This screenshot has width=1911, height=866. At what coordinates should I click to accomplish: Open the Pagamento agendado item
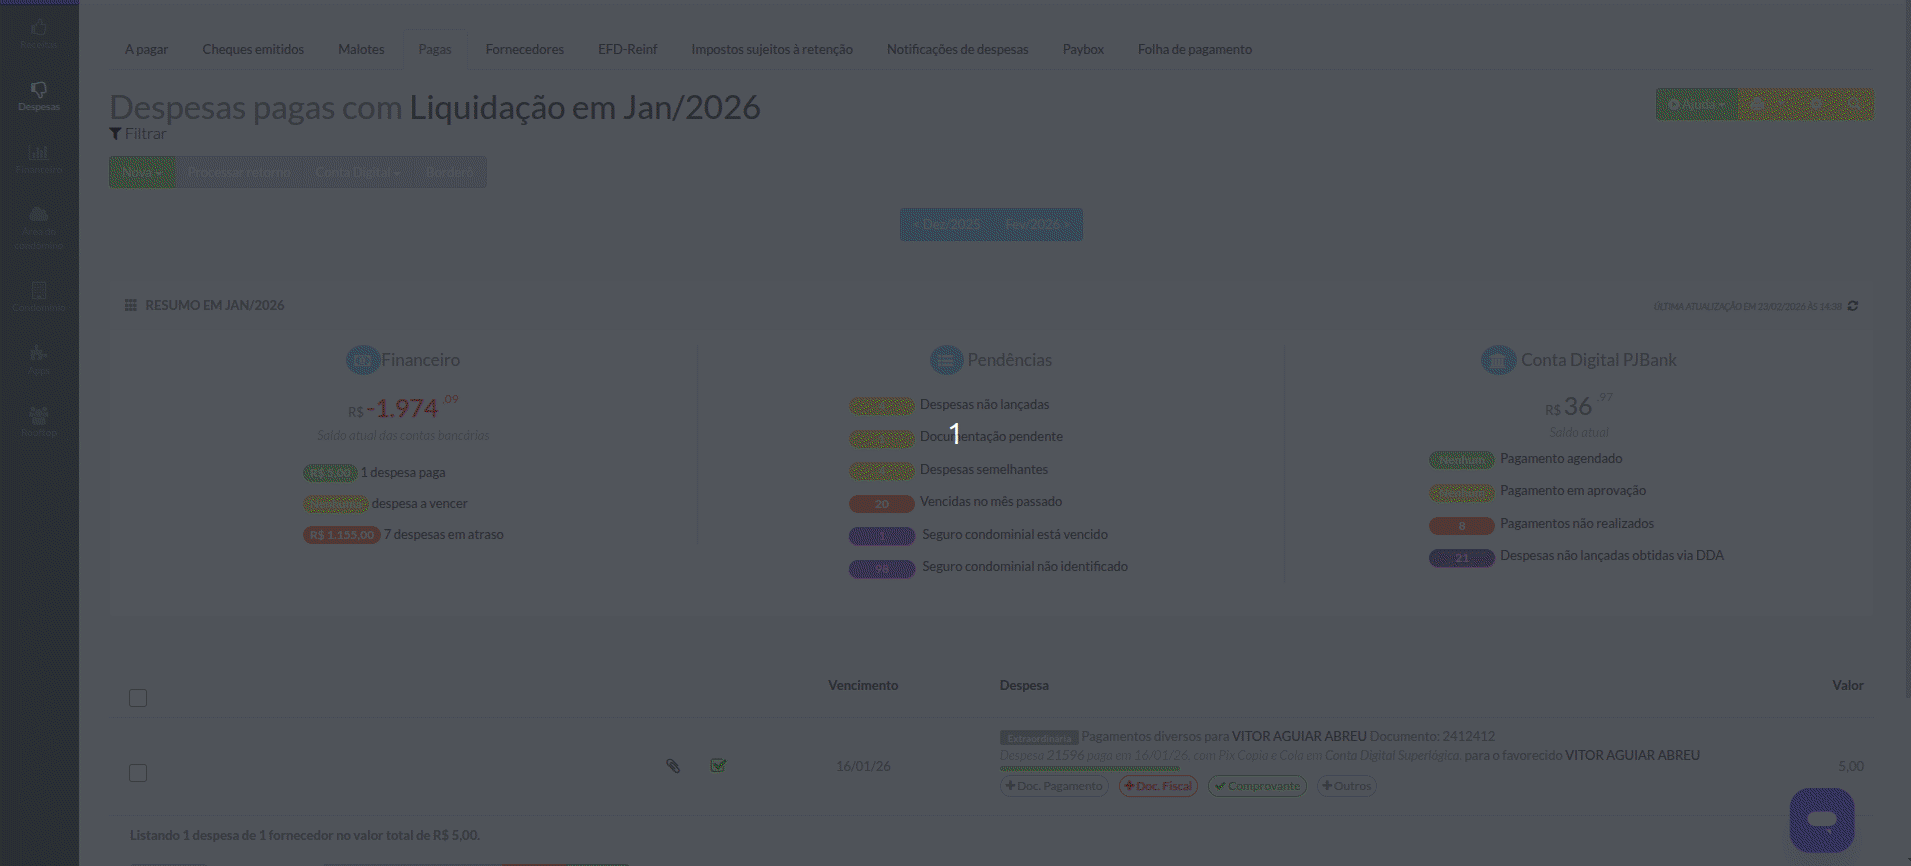[1561, 459]
